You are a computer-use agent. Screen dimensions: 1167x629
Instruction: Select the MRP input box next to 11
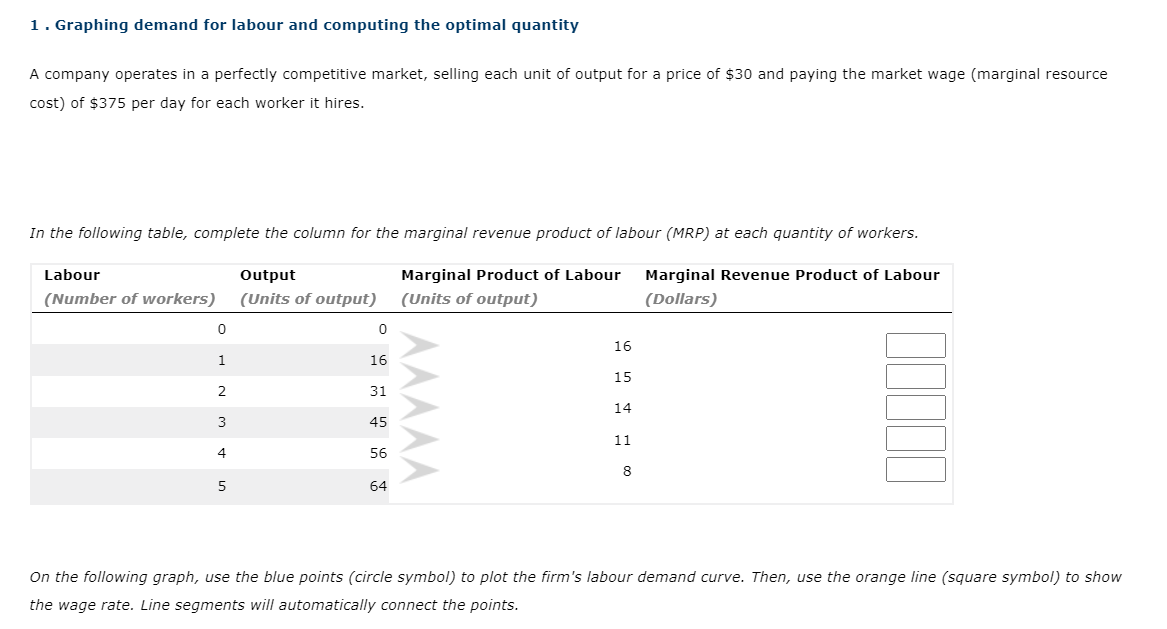tap(914, 438)
